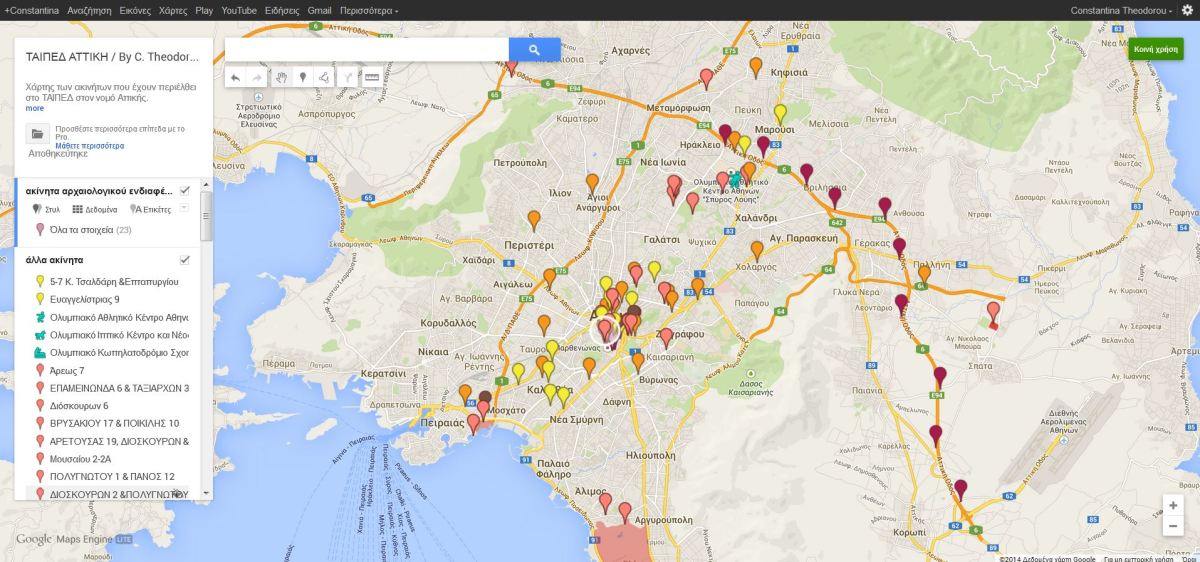
Task: Click the blue search button
Action: click(534, 49)
